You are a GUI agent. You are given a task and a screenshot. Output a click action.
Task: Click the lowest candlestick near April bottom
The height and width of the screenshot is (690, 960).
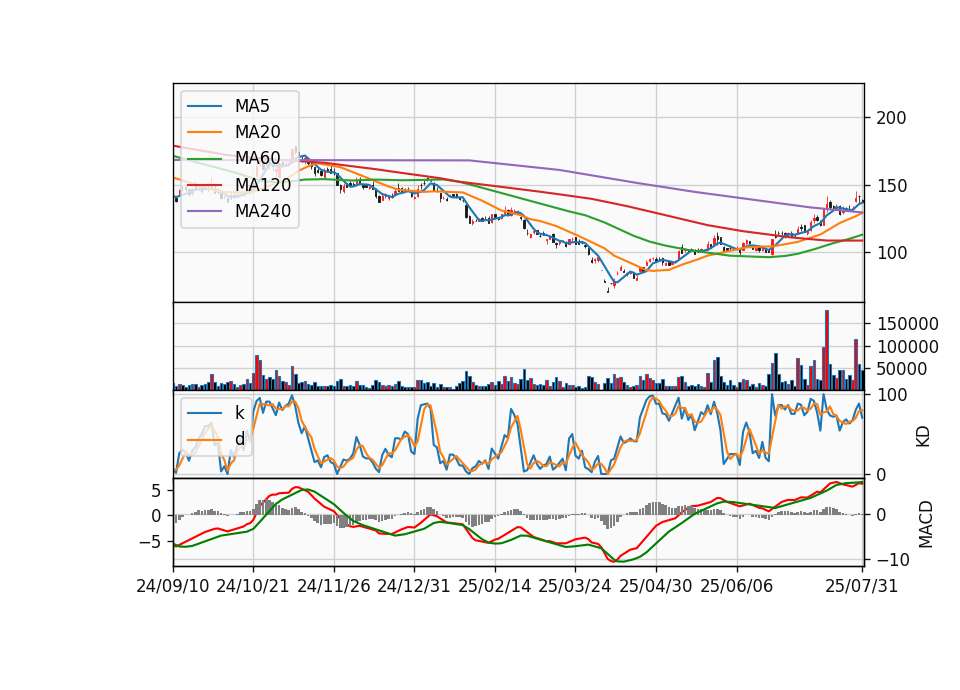tap(608, 289)
